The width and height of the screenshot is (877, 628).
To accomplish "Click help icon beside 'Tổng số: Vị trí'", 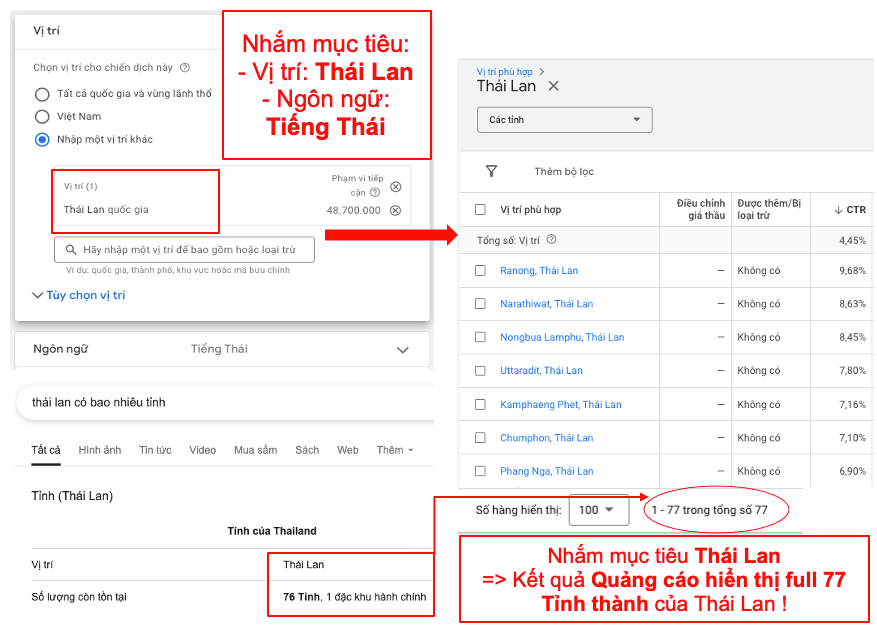I will click(x=551, y=239).
